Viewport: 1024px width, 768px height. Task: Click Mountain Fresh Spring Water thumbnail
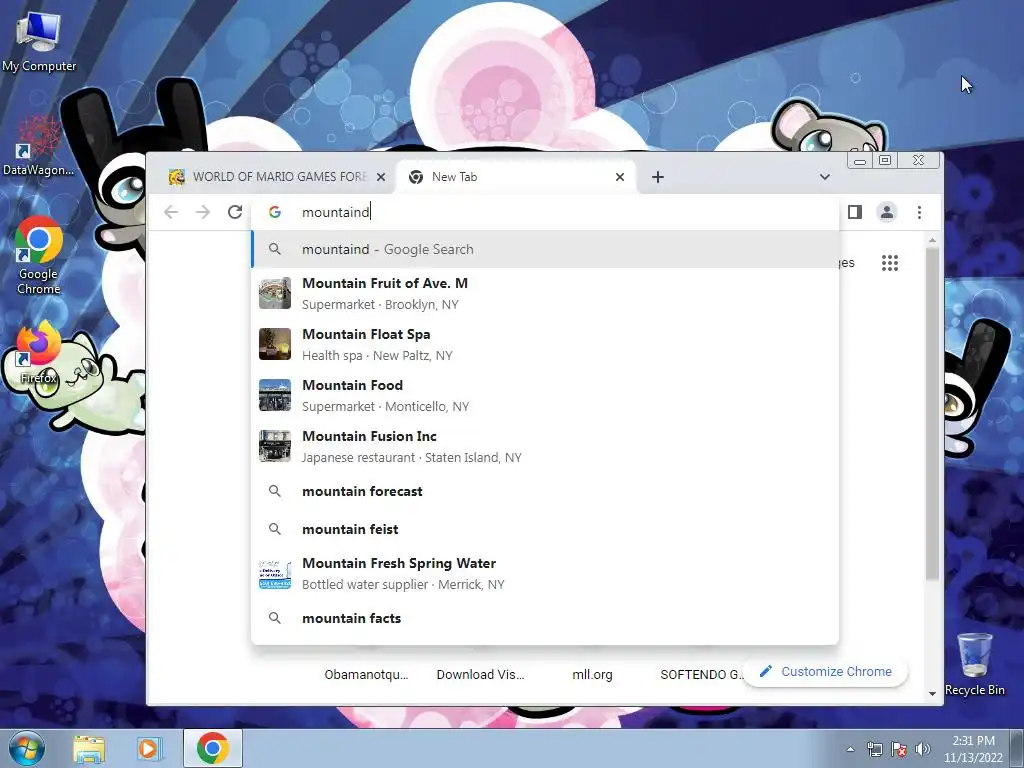pyautogui.click(x=275, y=574)
